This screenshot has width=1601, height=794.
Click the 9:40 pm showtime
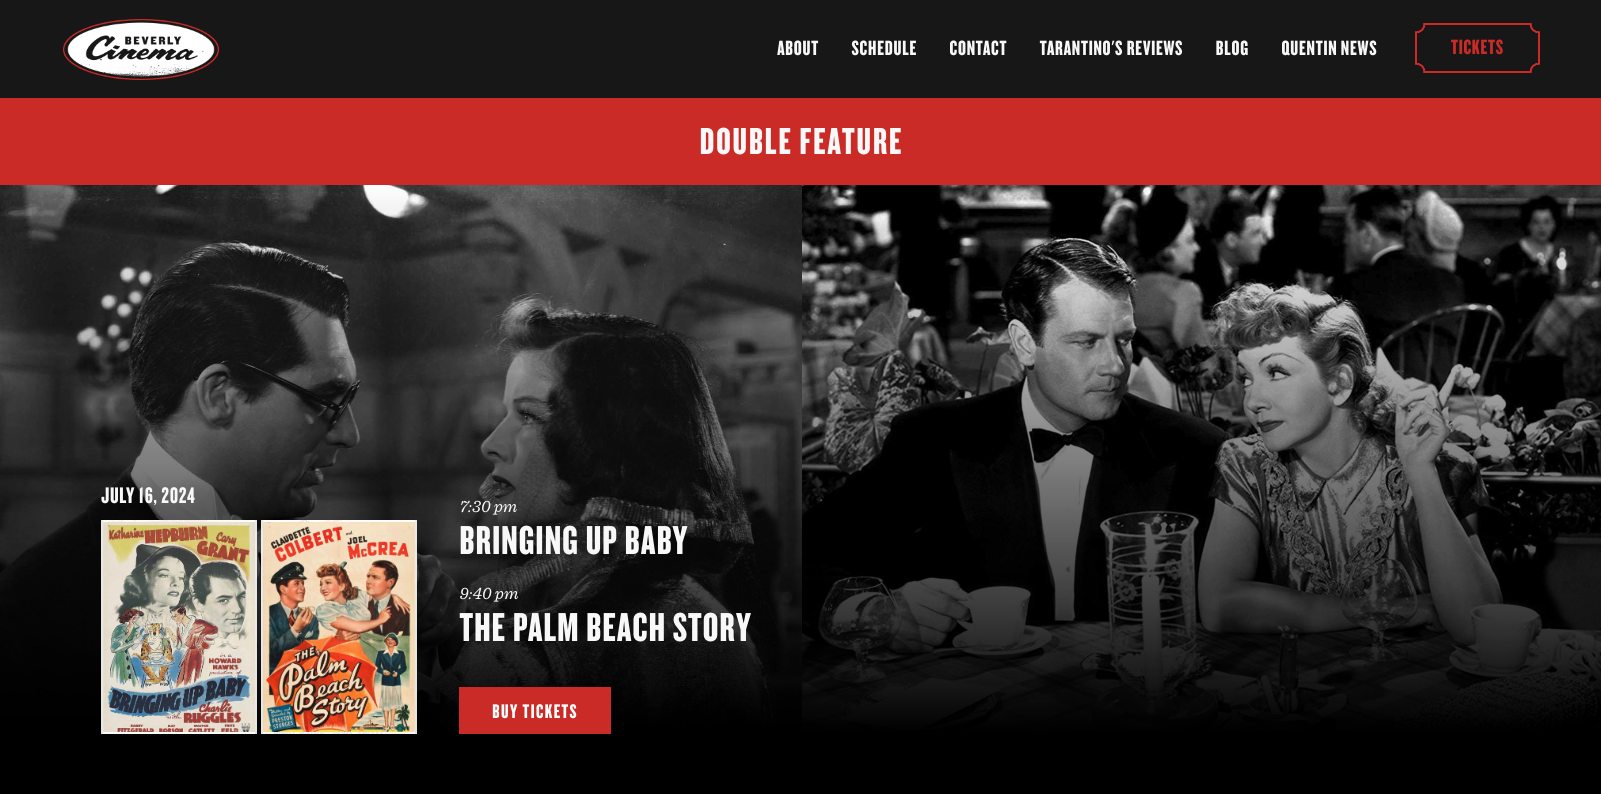[x=489, y=594]
